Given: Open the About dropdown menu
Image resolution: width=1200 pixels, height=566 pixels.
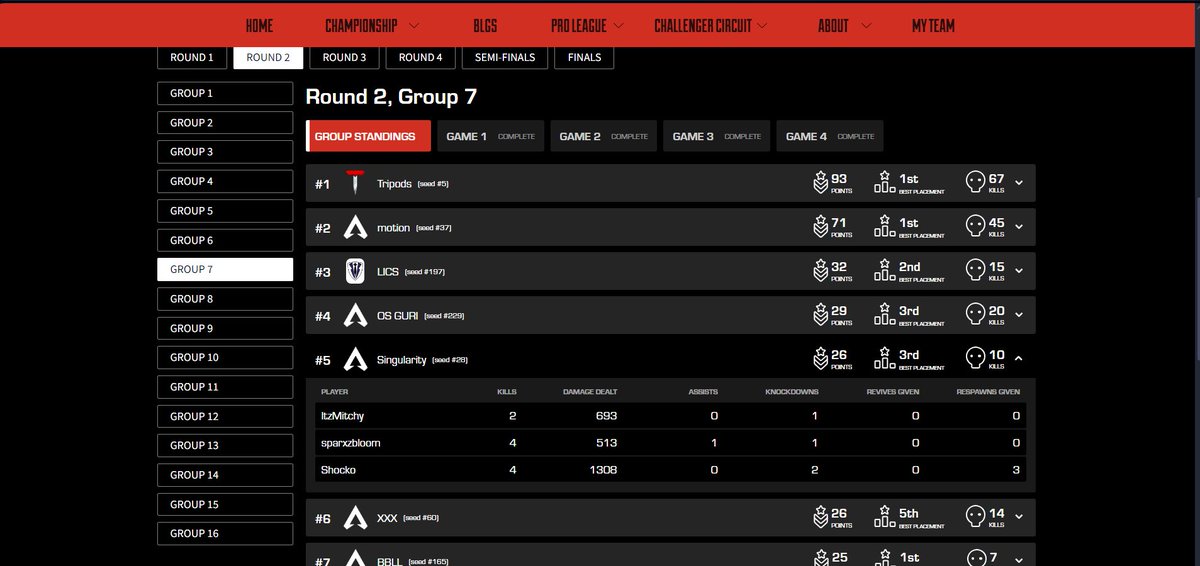Looking at the screenshot, I should pos(844,26).
